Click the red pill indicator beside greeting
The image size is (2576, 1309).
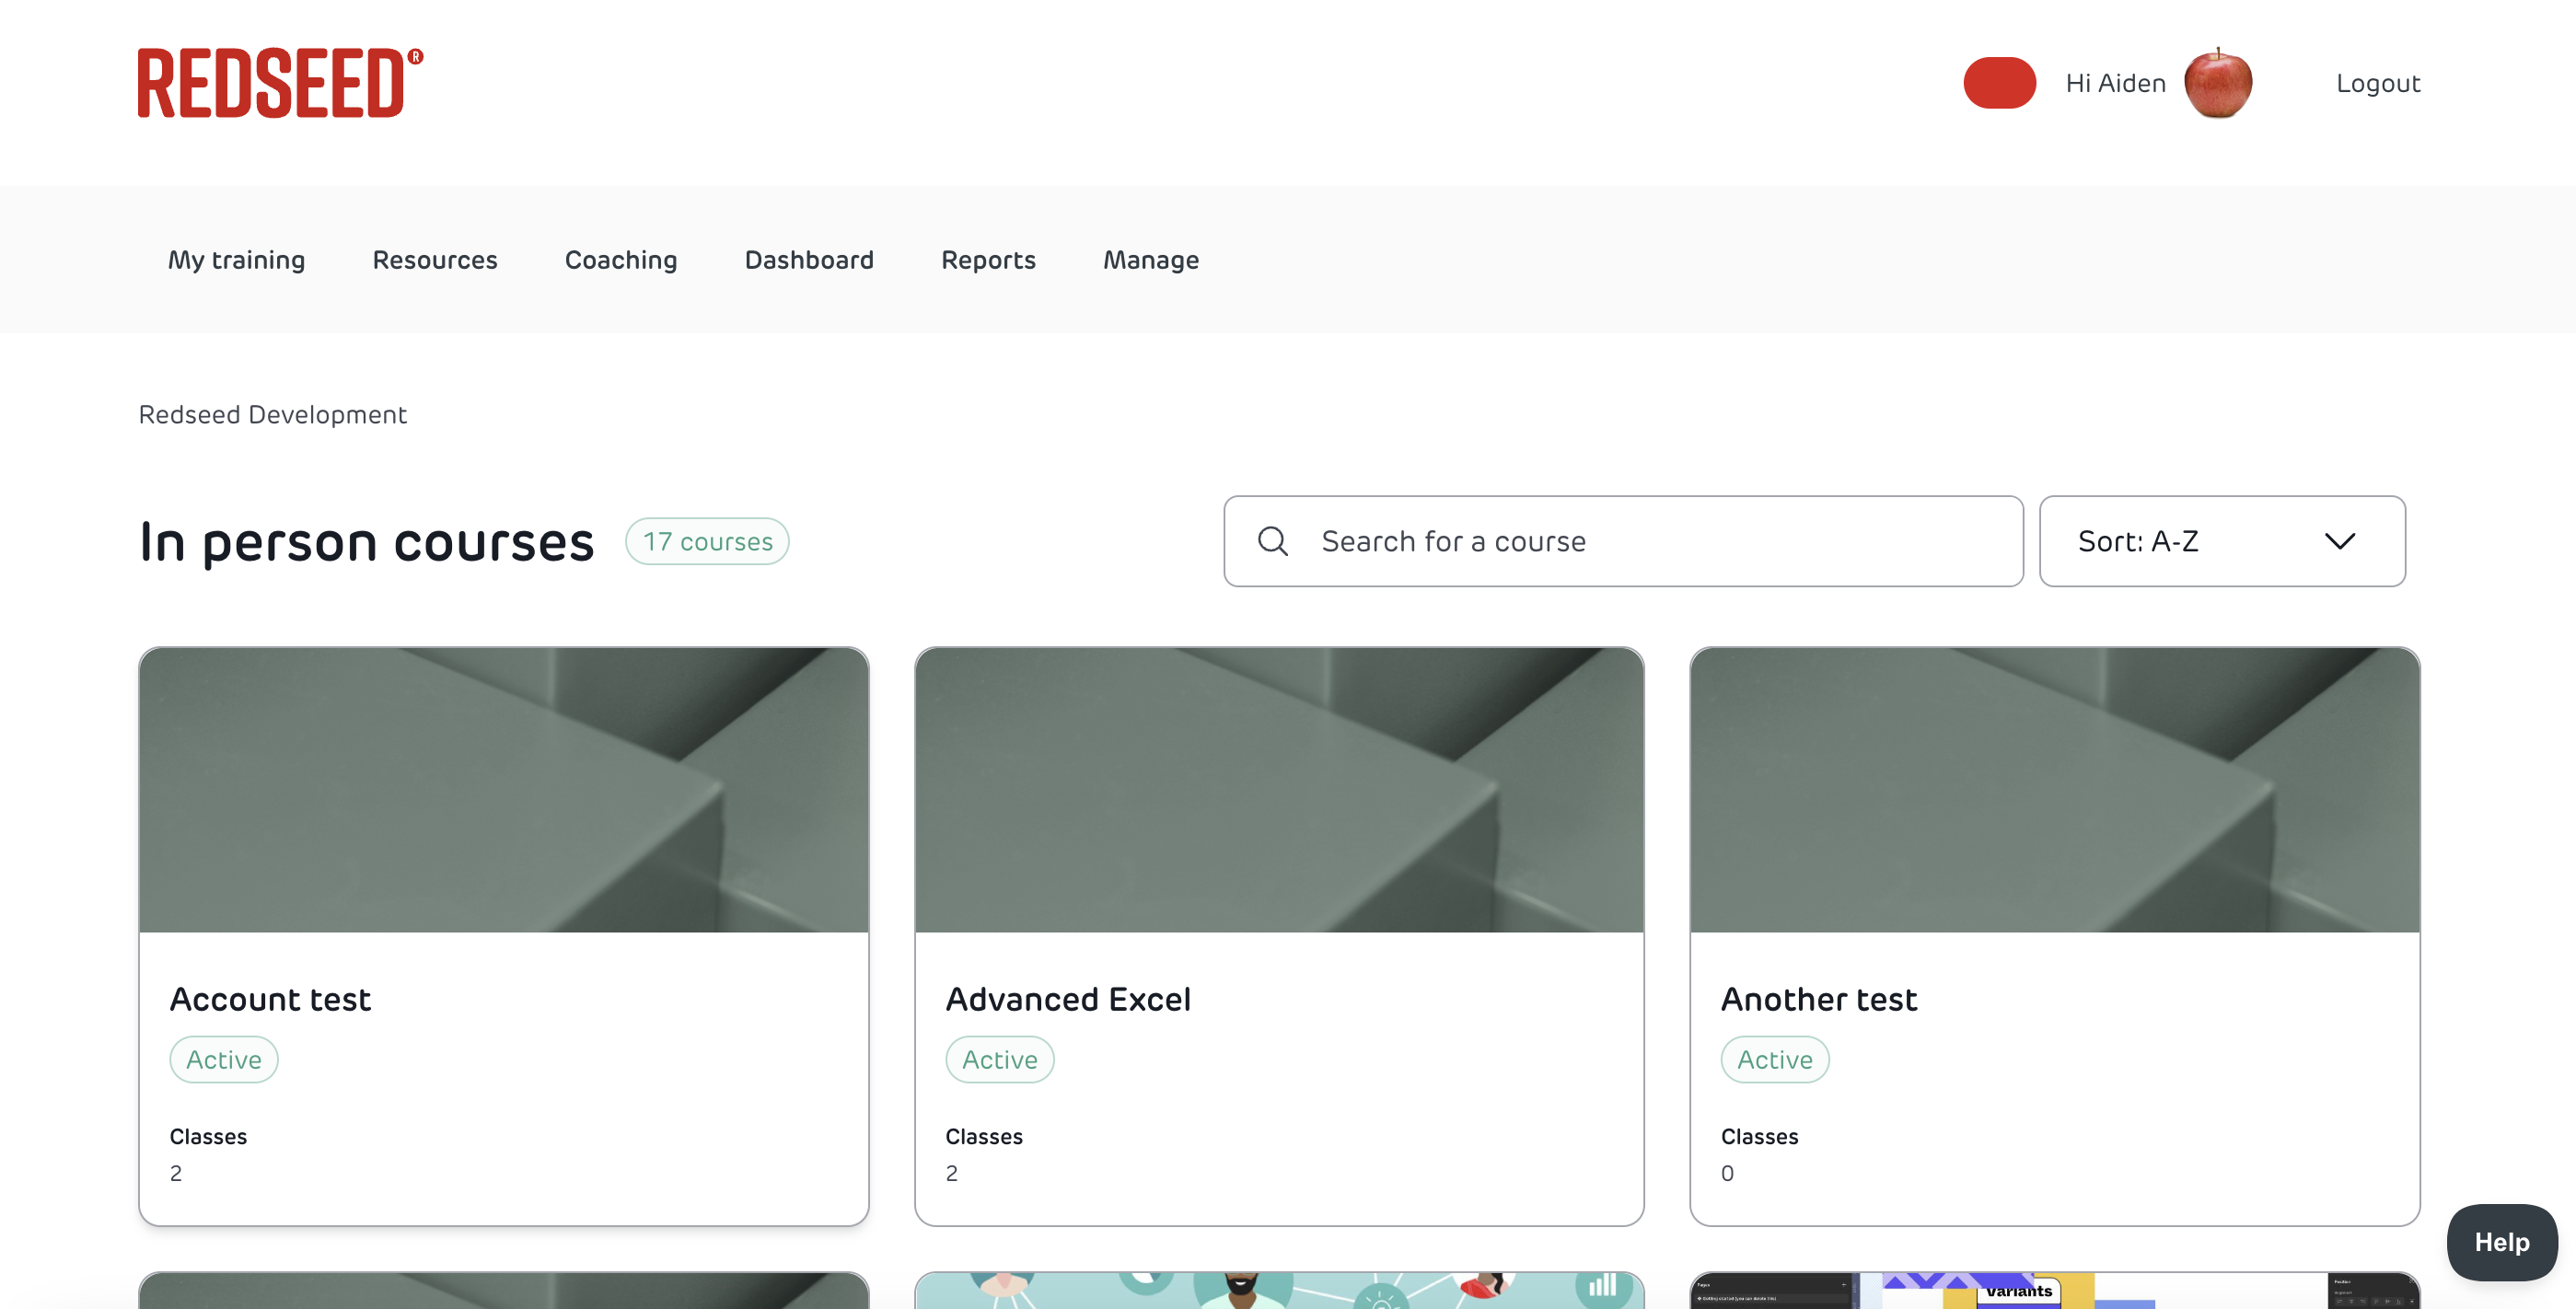[x=1998, y=83]
